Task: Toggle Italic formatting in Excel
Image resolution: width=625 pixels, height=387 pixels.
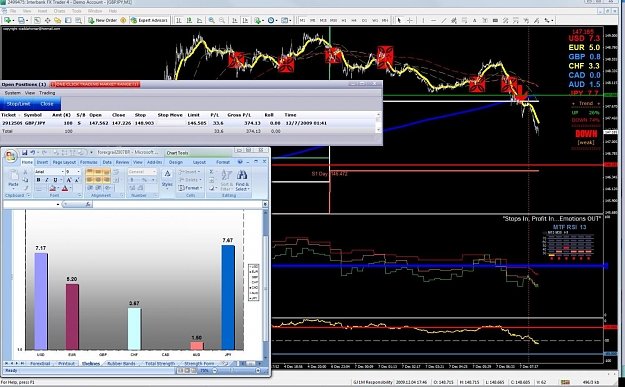Action: tap(47, 180)
